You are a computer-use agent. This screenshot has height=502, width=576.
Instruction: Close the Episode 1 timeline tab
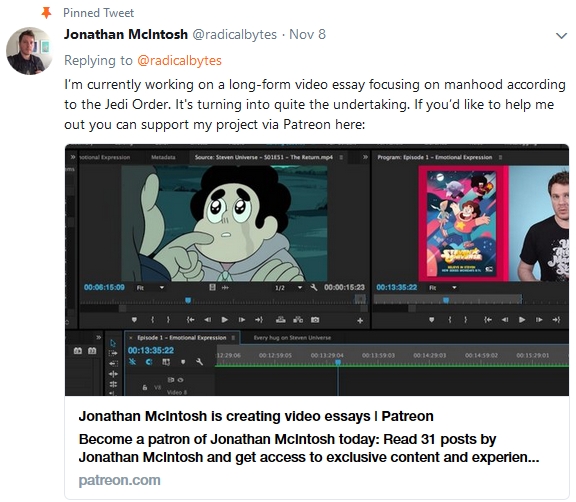[x=131, y=337]
